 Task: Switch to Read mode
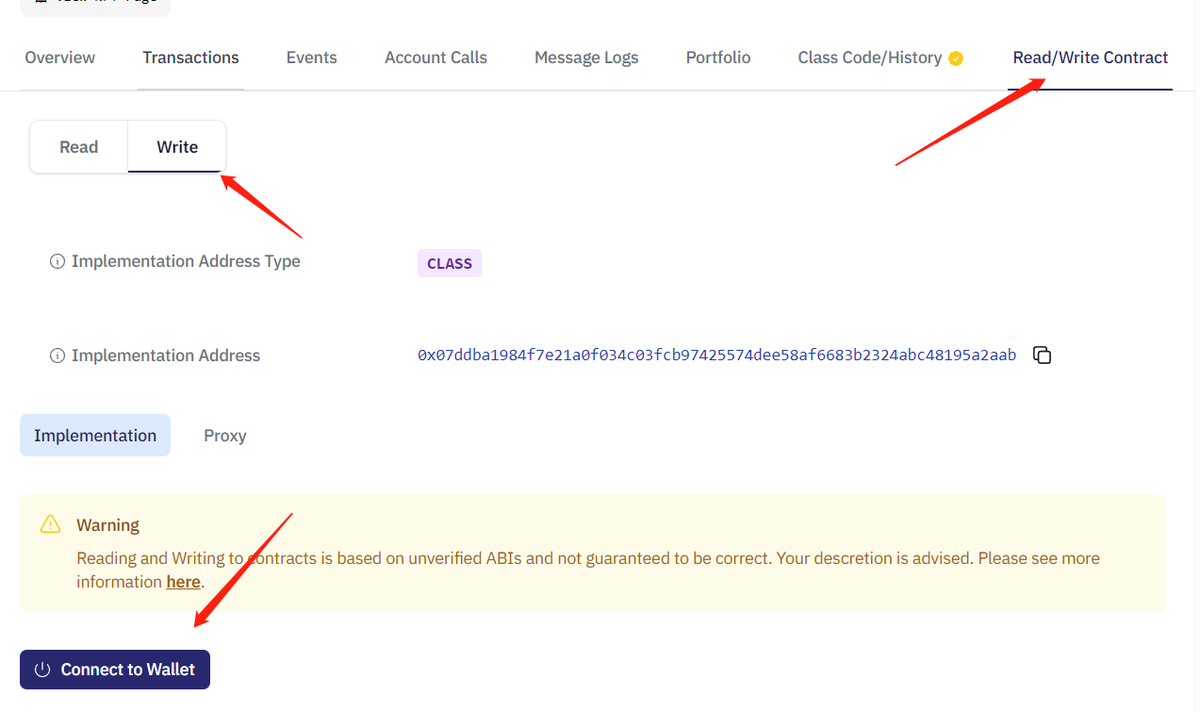click(79, 147)
